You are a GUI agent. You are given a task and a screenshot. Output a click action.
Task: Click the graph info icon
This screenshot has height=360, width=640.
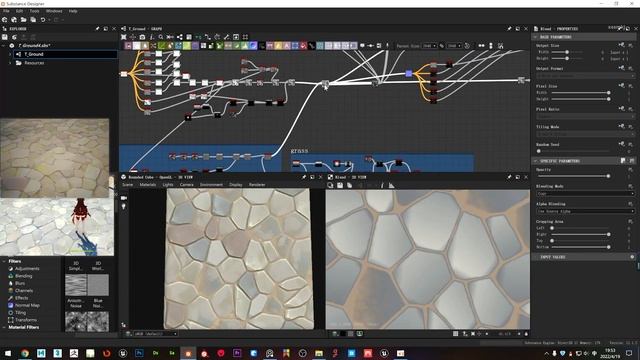point(151,37)
